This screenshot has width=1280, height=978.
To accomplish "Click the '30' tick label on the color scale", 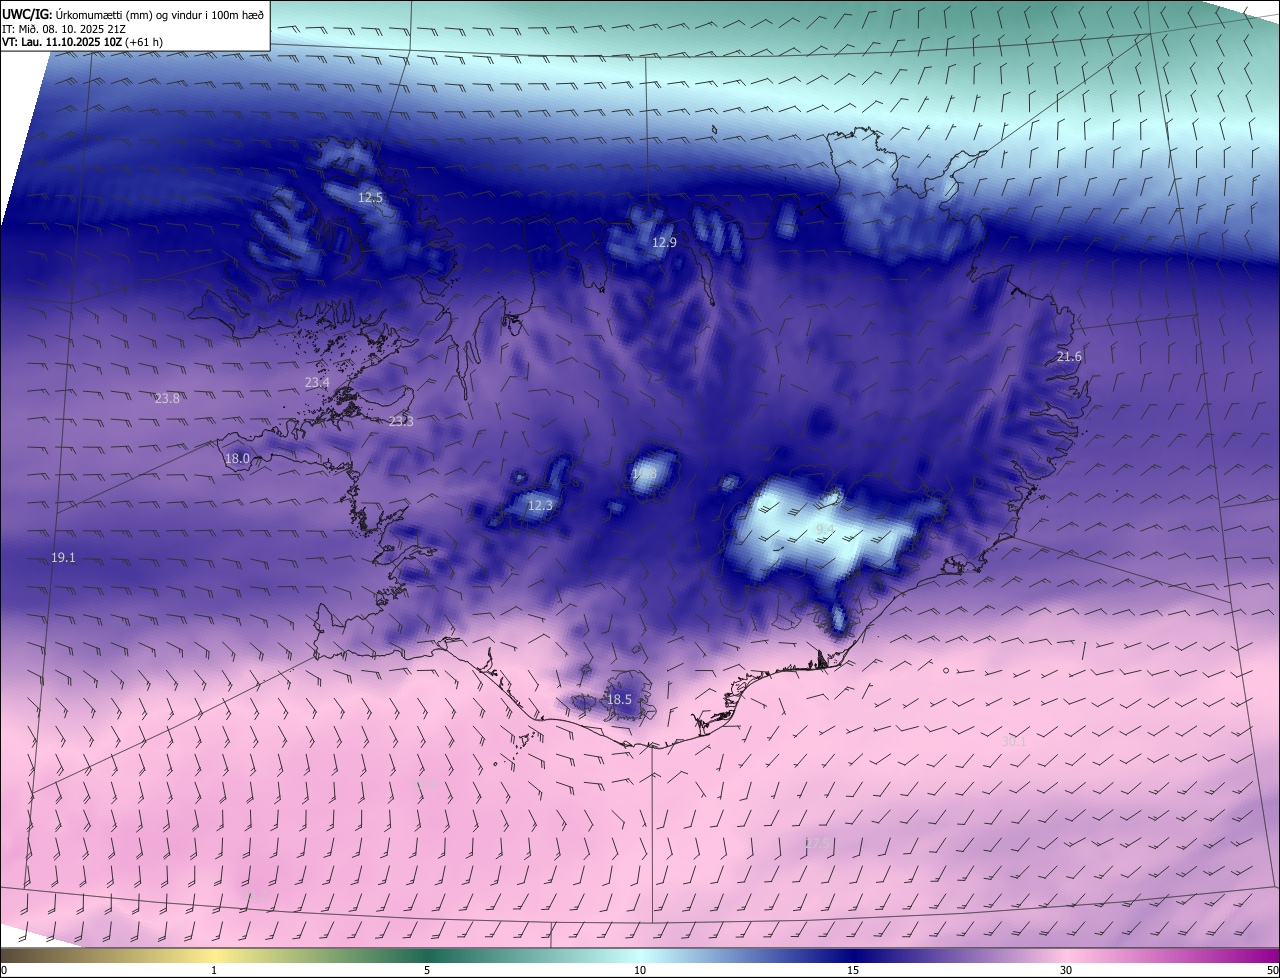I will coord(1066,970).
